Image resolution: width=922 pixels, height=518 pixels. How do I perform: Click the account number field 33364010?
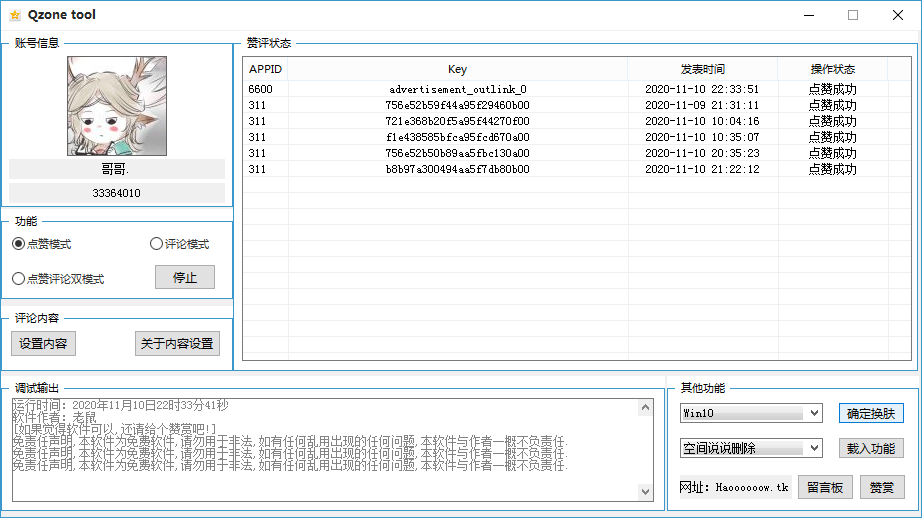117,193
